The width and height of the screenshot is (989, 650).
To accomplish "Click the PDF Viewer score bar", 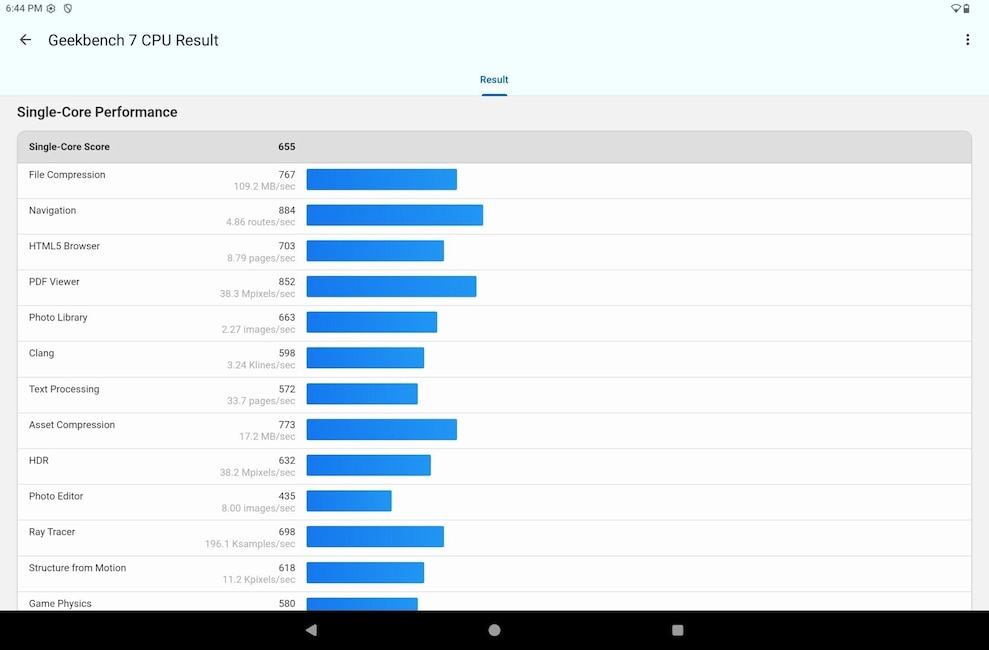I will [x=391, y=286].
